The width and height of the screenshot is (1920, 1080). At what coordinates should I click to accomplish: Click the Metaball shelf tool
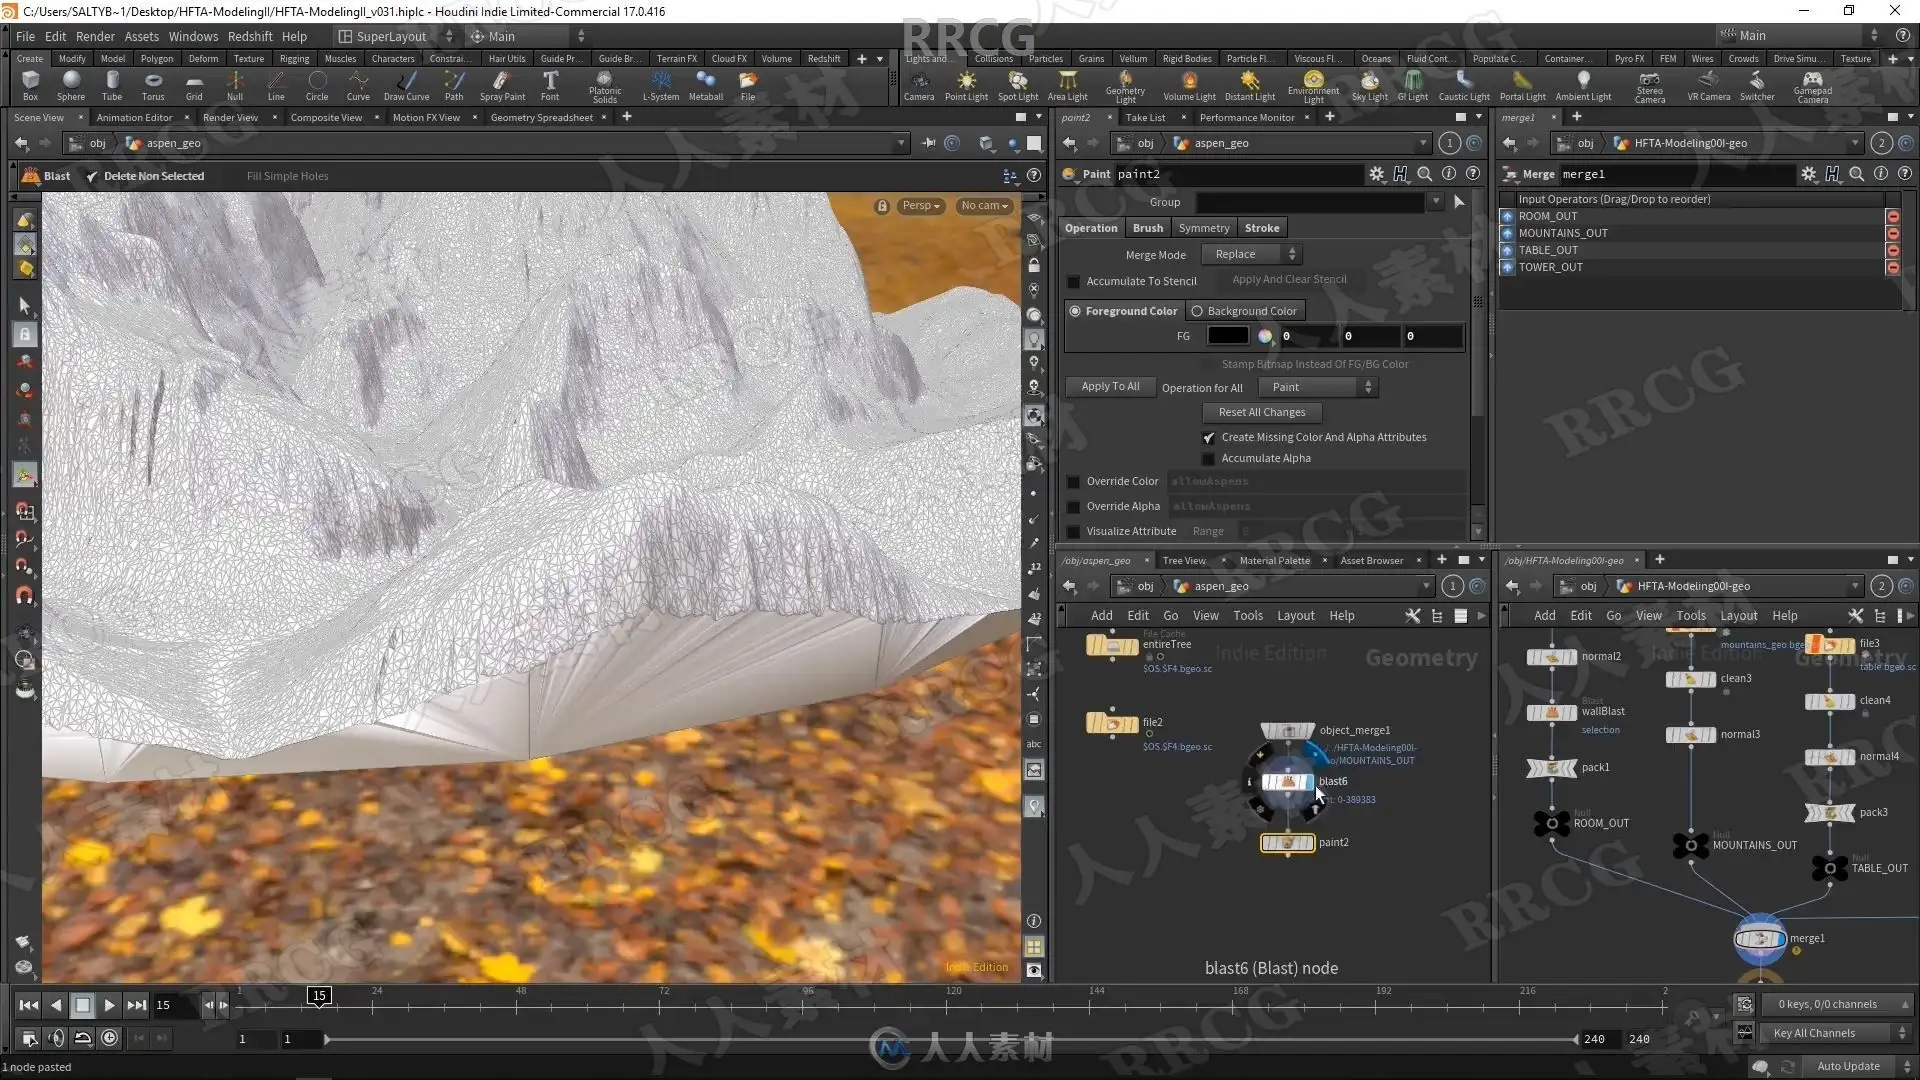coord(705,85)
